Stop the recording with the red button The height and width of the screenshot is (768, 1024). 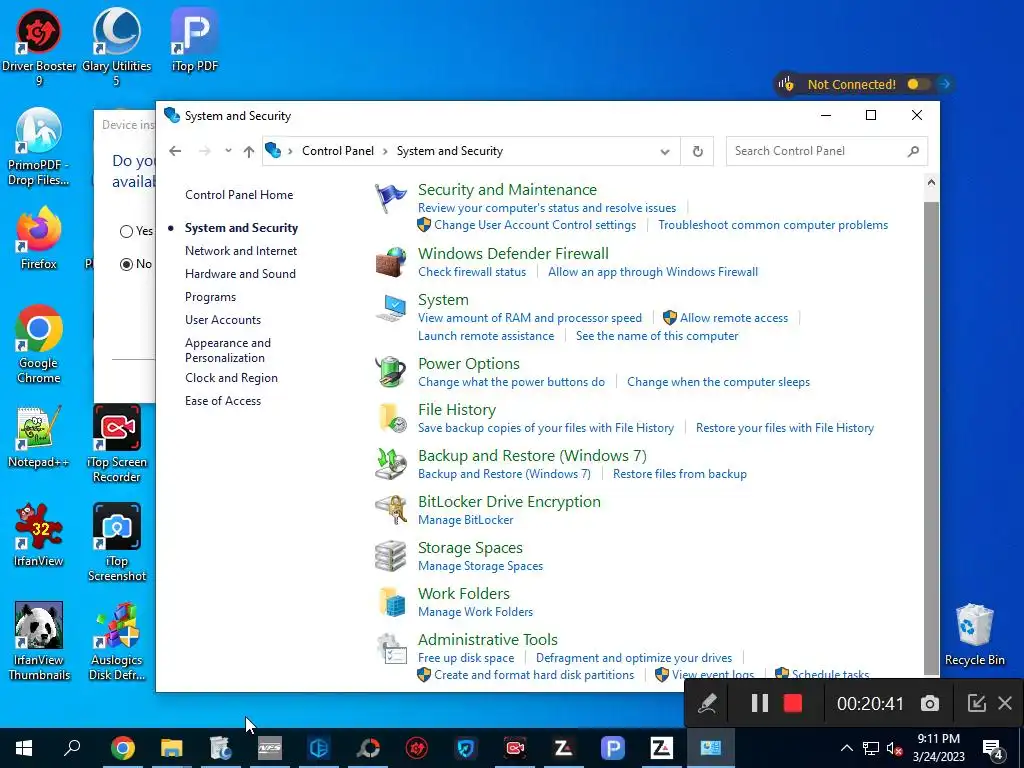click(x=793, y=703)
